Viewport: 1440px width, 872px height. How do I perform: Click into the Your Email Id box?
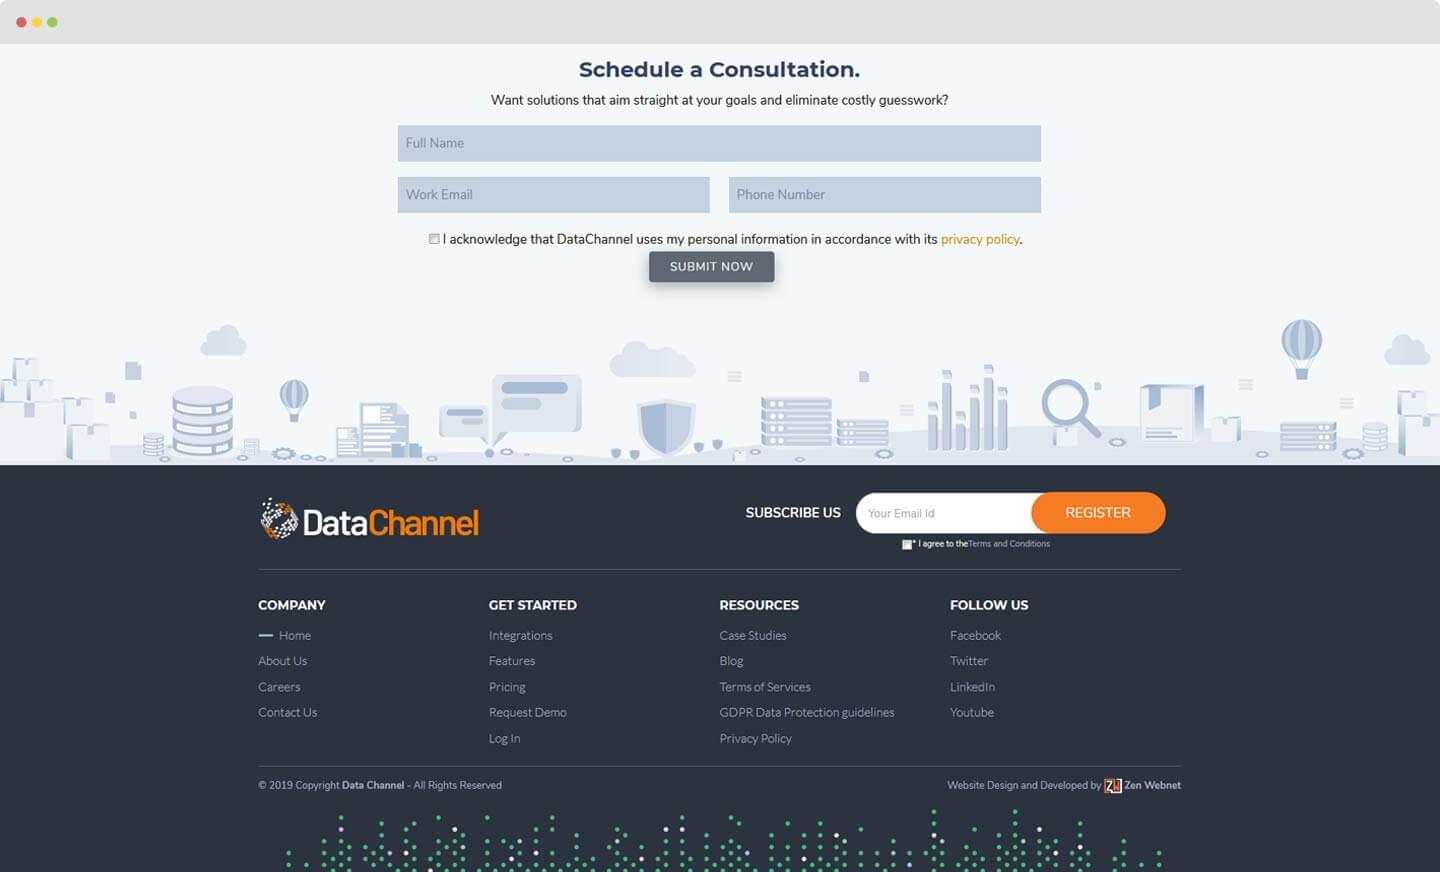(x=943, y=513)
